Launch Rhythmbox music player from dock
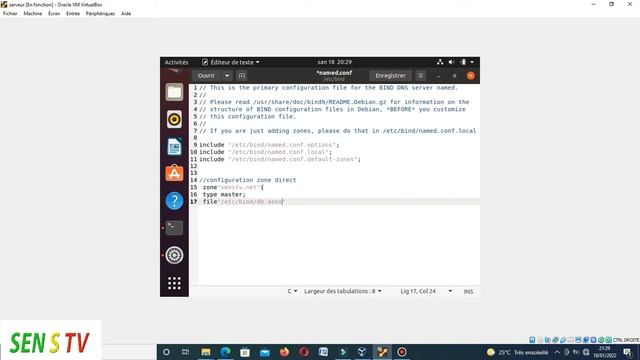Viewport: 640px width, 360px height. pyautogui.click(x=174, y=120)
